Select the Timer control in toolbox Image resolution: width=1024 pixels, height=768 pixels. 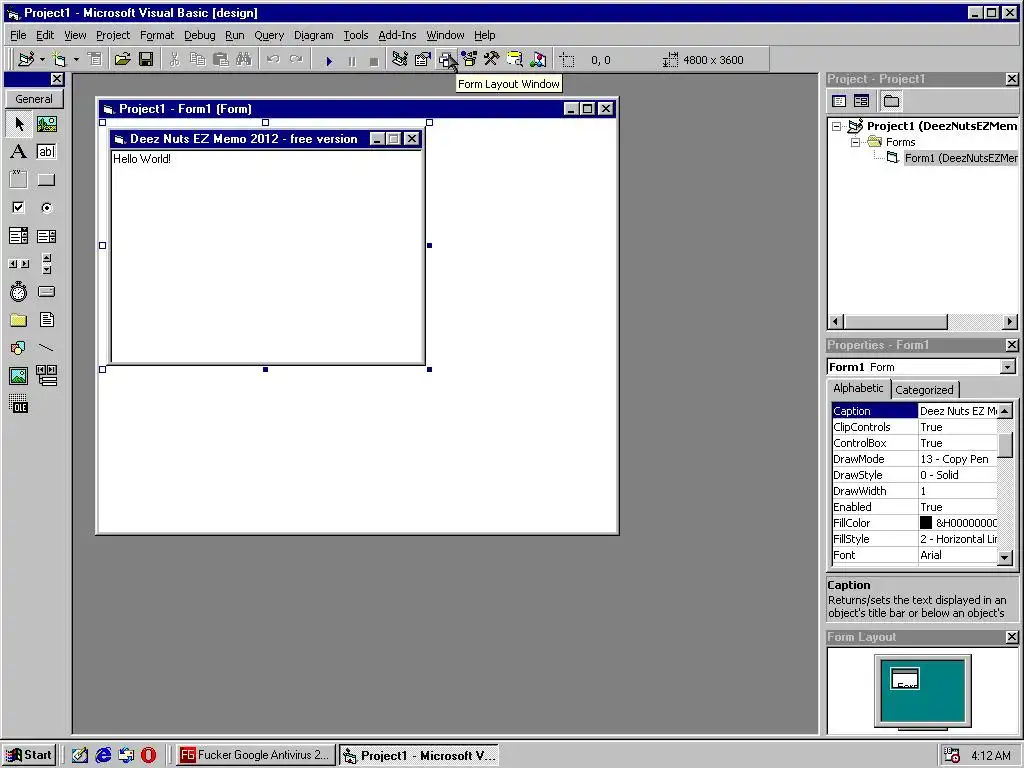(x=18, y=292)
